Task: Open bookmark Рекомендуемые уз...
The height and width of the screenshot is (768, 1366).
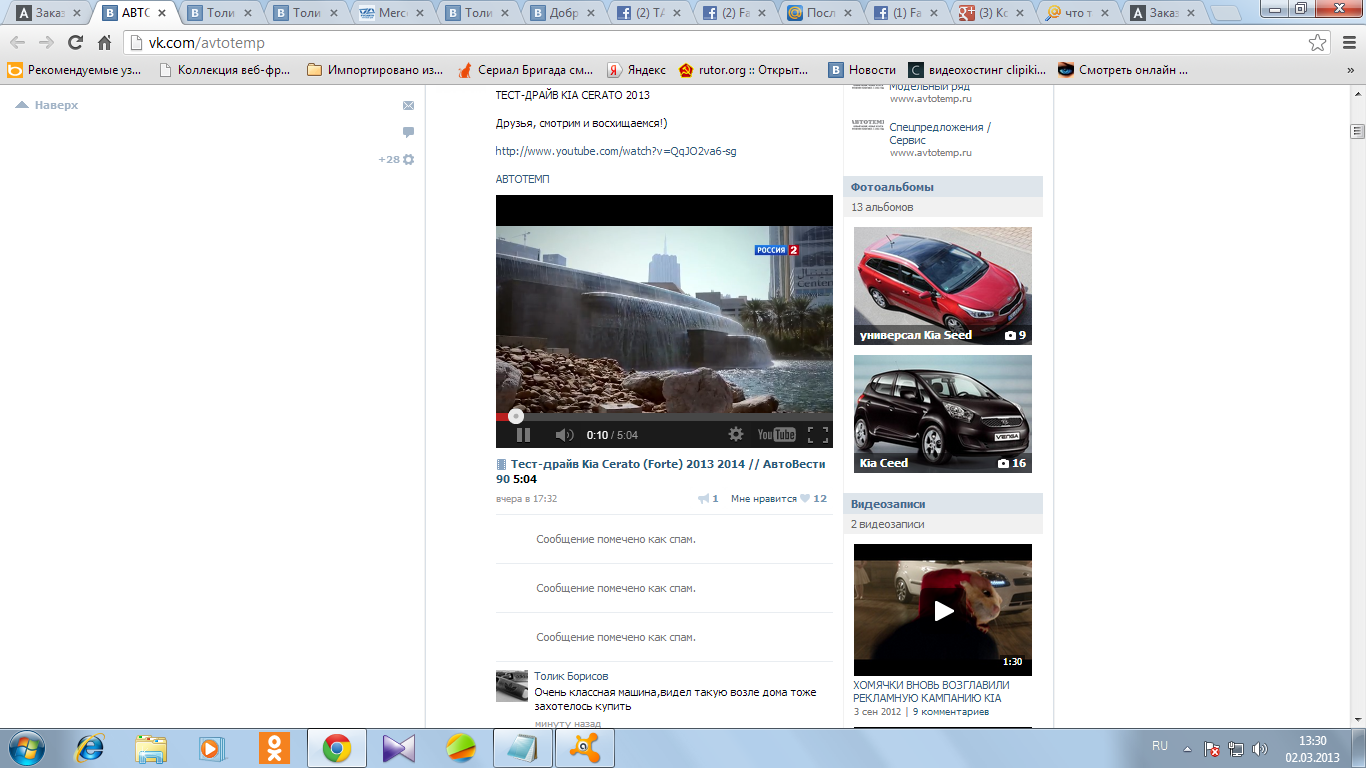Action: 76,70
